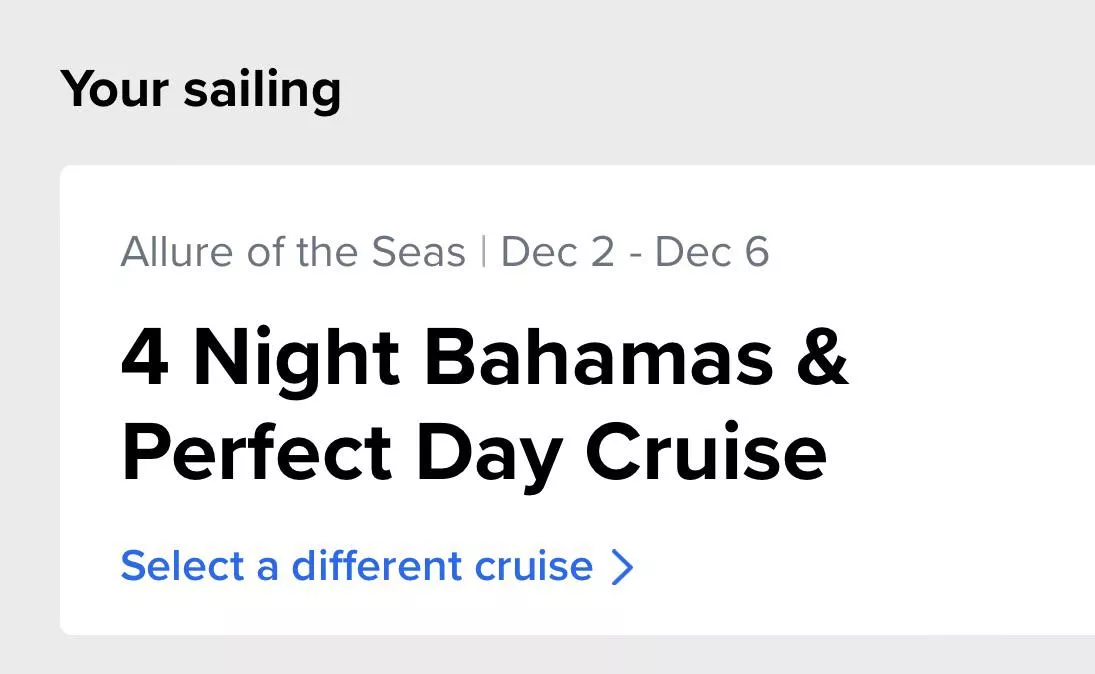The width and height of the screenshot is (1095, 674).
Task: Click the word Cruise in the title
Action: [705, 452]
